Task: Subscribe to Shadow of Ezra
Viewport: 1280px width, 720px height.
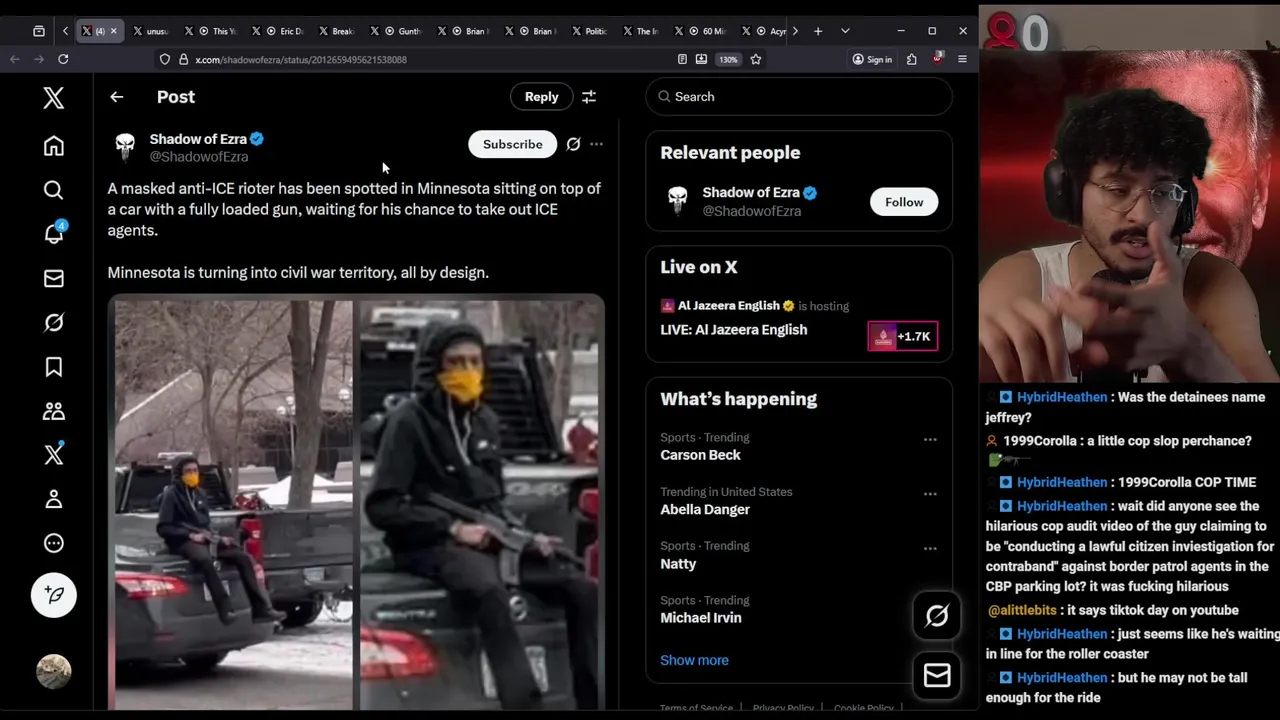Action: pos(512,144)
